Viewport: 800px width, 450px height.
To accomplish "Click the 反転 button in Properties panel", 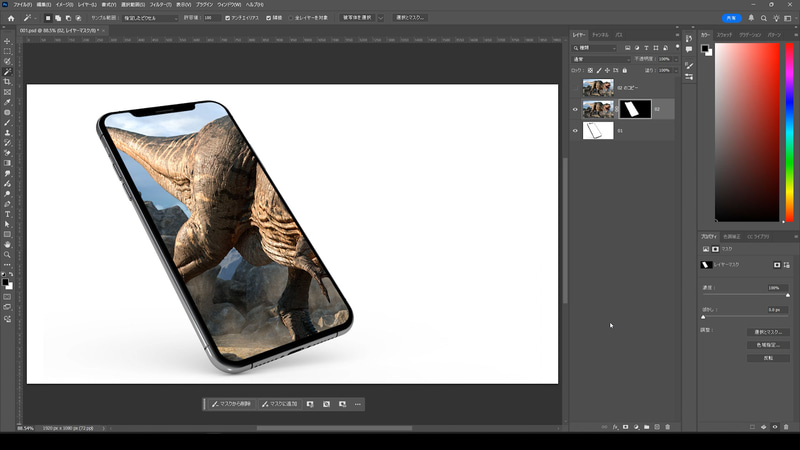I will tap(768, 357).
